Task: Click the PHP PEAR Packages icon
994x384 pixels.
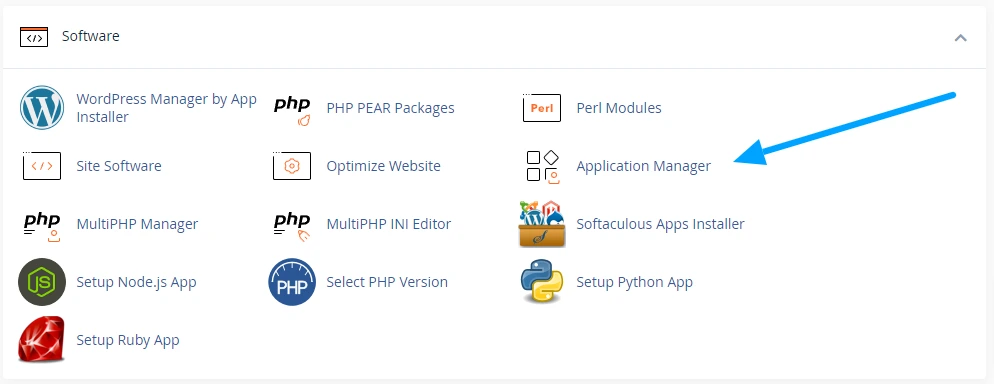Action: tap(292, 111)
